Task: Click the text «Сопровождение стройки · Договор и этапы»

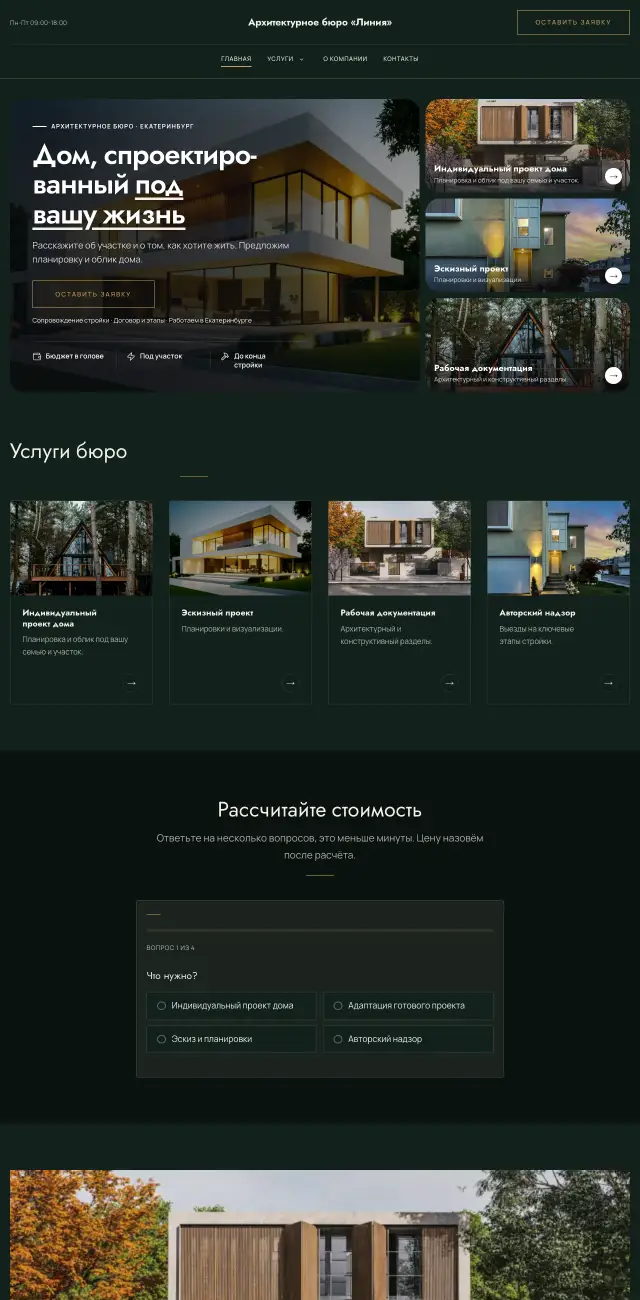Action: [98, 321]
